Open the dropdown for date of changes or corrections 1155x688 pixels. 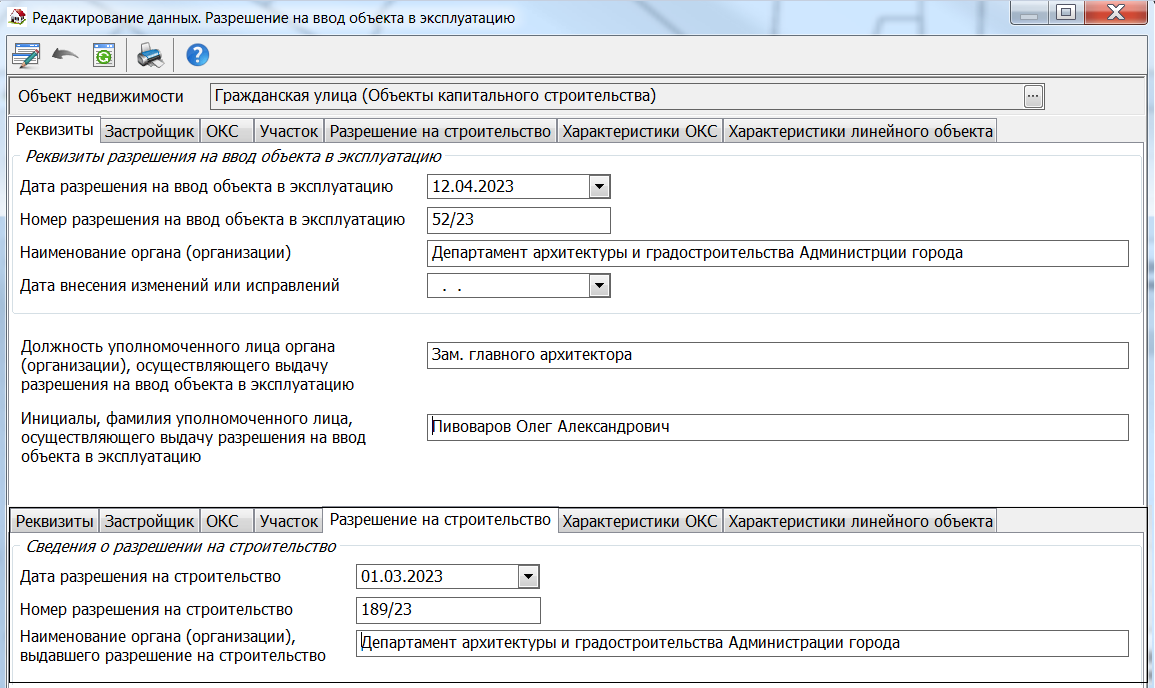pyautogui.click(x=599, y=286)
